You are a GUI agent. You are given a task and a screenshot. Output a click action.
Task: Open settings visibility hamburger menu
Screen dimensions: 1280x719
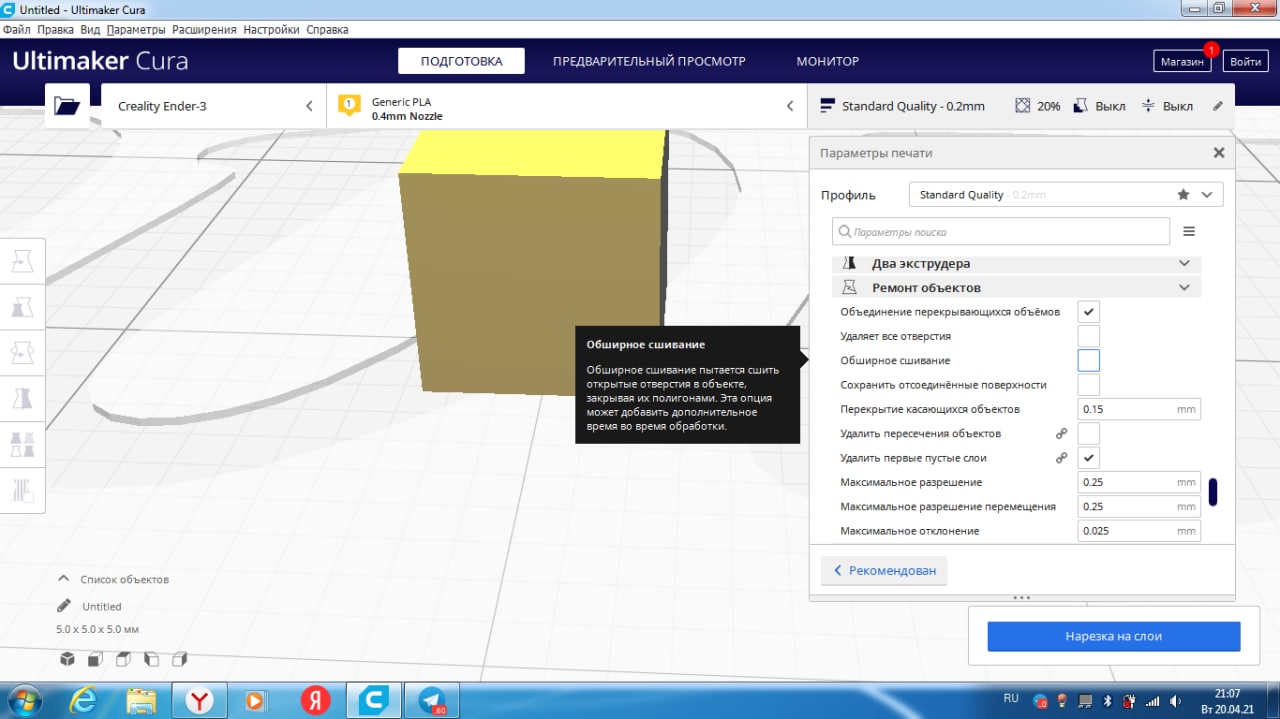click(1189, 231)
